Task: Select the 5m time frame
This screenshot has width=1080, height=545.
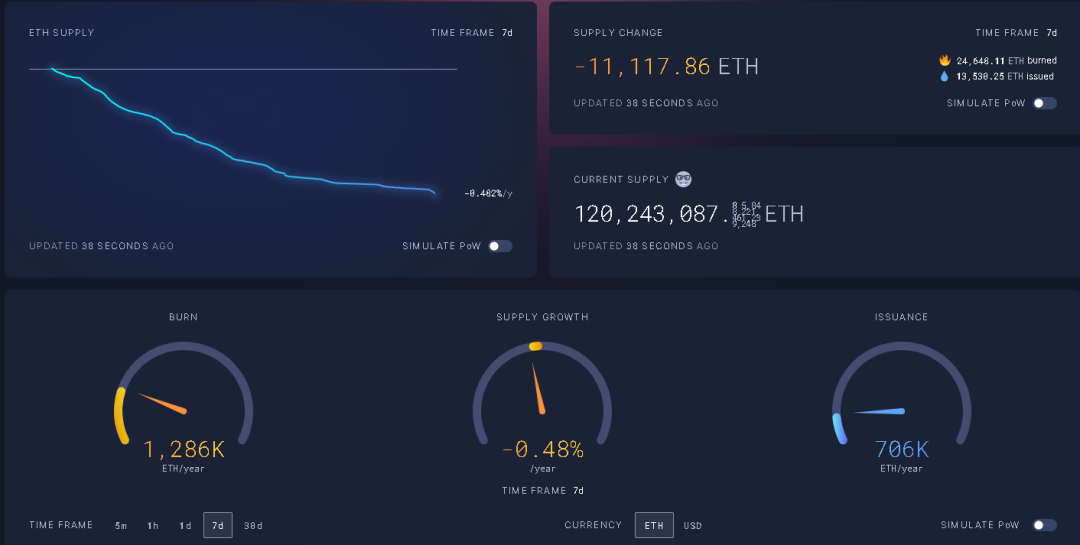Action: pos(121,526)
